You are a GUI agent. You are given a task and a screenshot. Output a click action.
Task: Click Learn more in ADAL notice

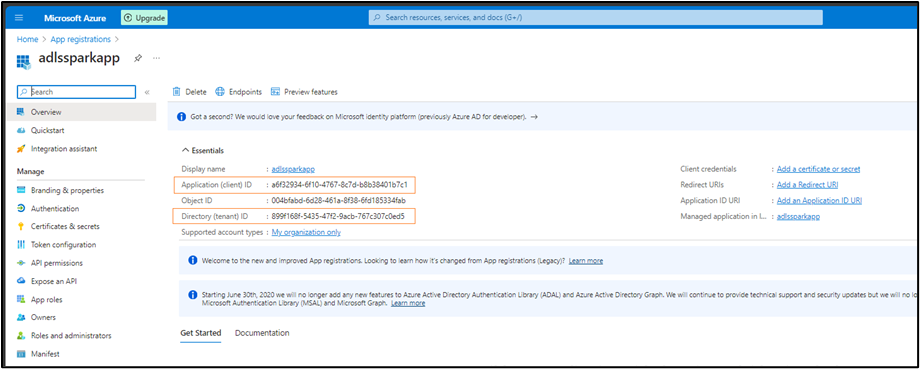[408, 303]
